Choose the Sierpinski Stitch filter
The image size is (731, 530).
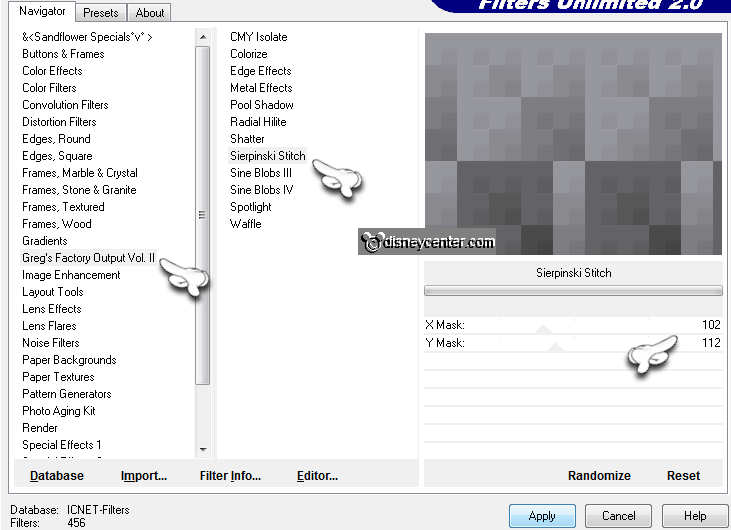[x=268, y=156]
